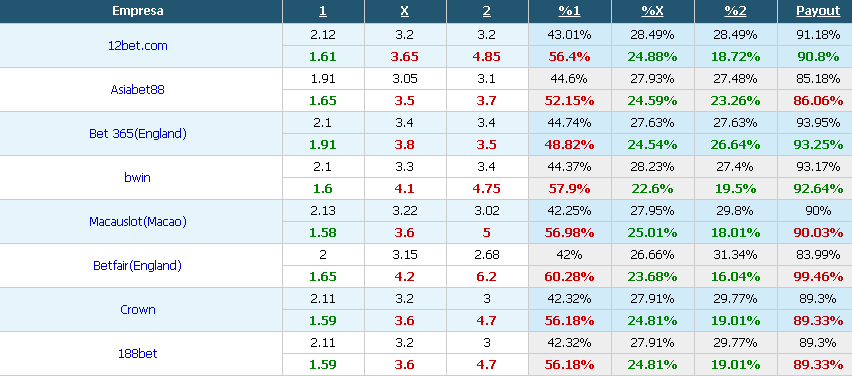Click Bet 365's current 1.91 home odds

[323, 145]
